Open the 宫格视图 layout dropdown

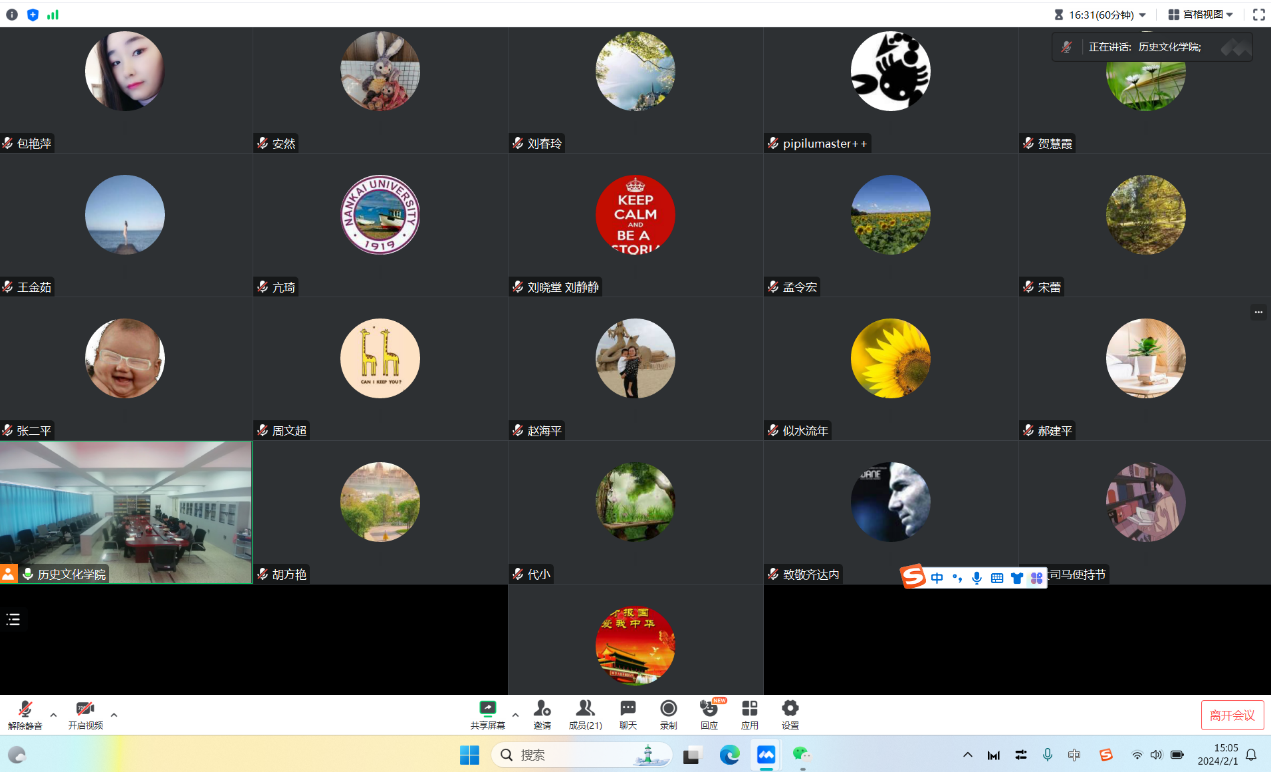coord(1201,15)
